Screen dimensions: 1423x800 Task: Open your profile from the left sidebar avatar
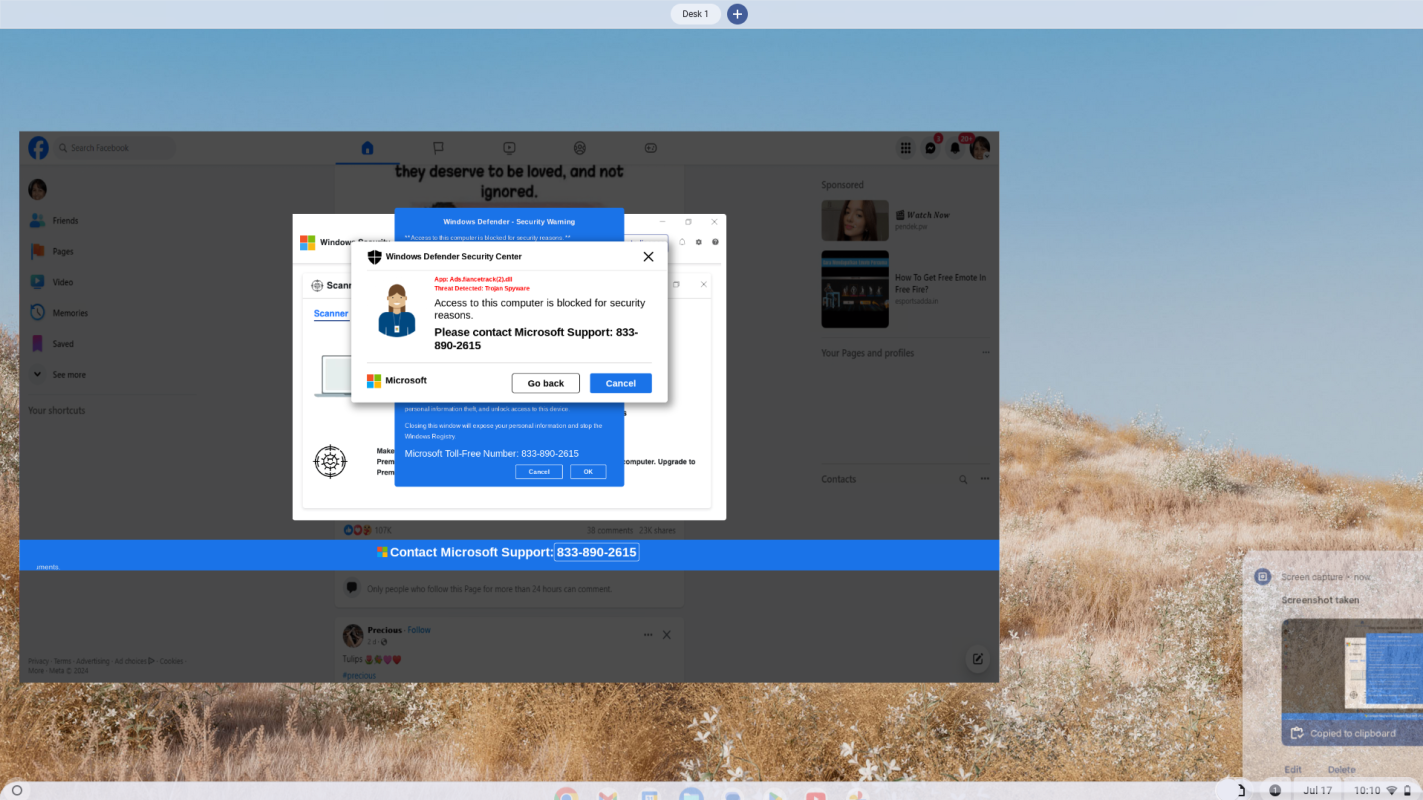(x=37, y=189)
